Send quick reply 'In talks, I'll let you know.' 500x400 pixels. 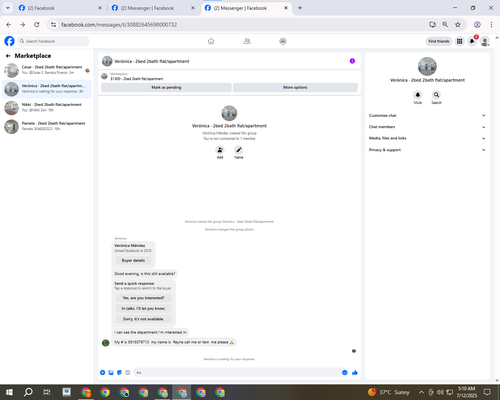pyautogui.click(x=143, y=309)
